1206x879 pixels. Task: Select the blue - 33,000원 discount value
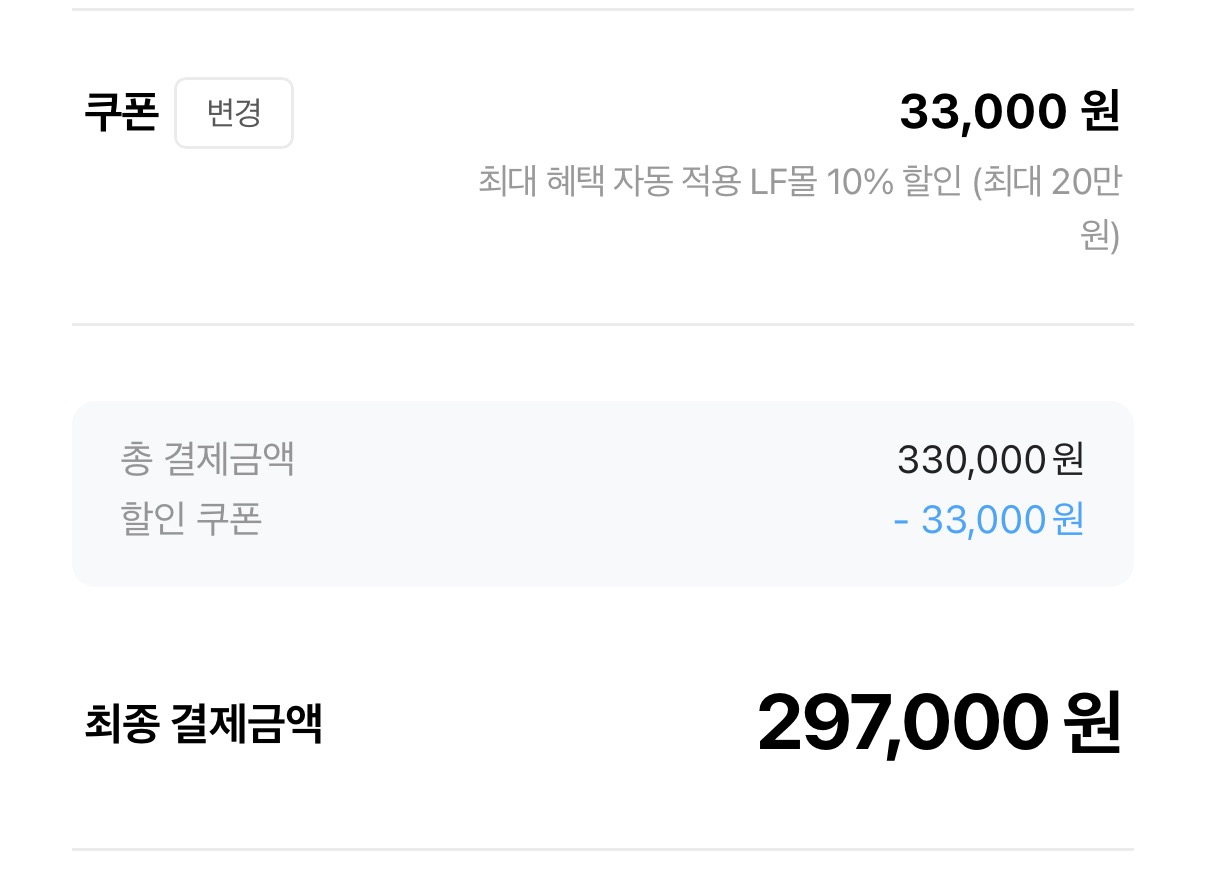coord(989,520)
